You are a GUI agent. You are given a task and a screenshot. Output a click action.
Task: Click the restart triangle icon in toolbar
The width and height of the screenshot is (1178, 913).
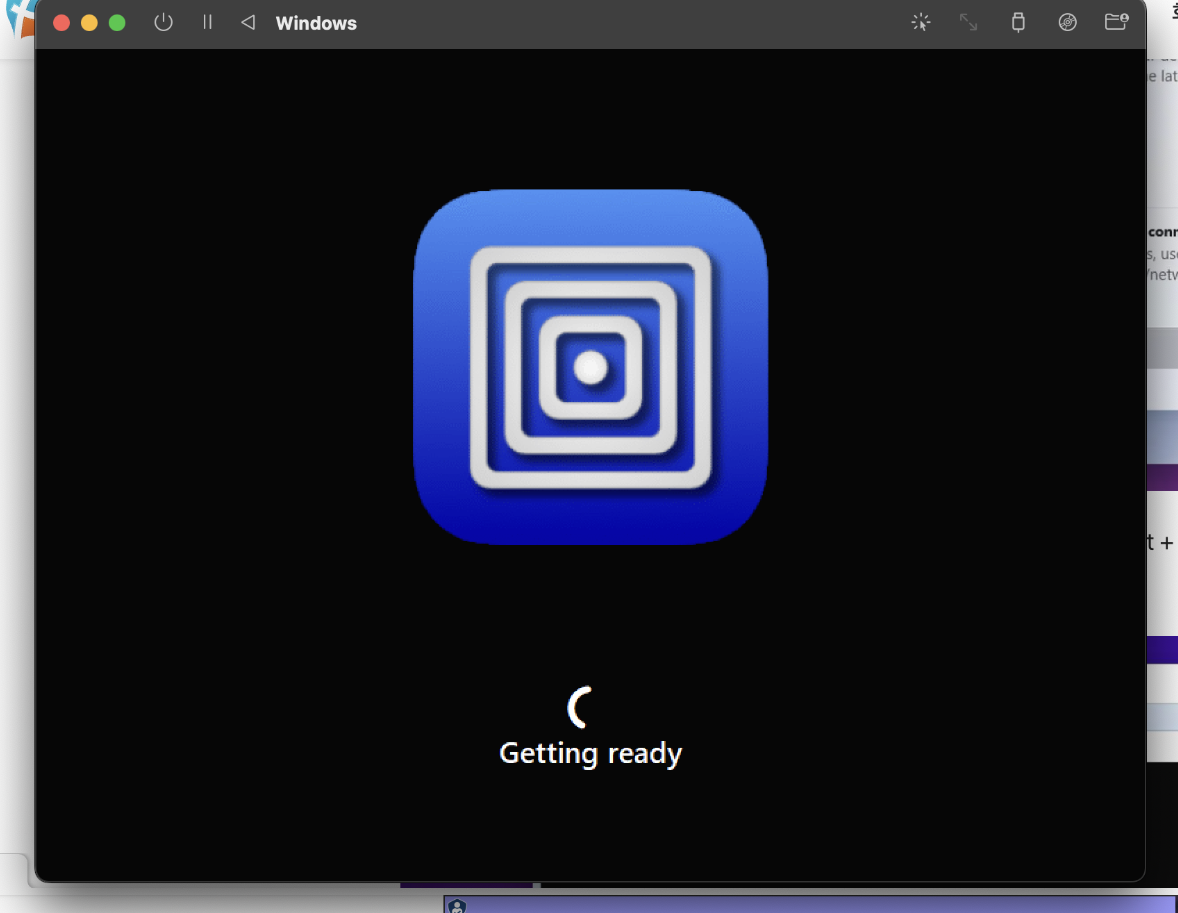(x=248, y=23)
